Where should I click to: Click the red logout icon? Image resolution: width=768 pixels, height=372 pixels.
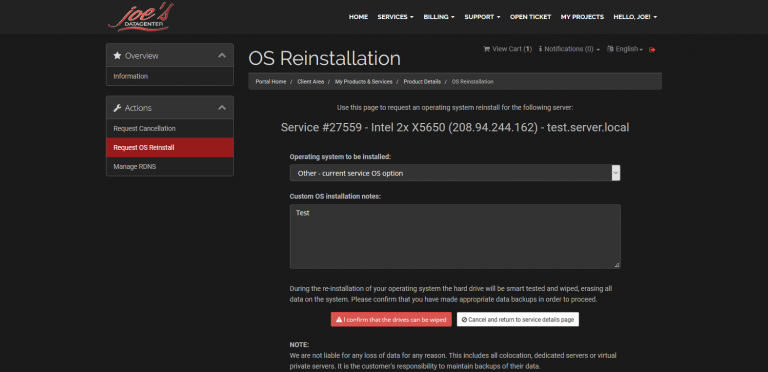(652, 49)
